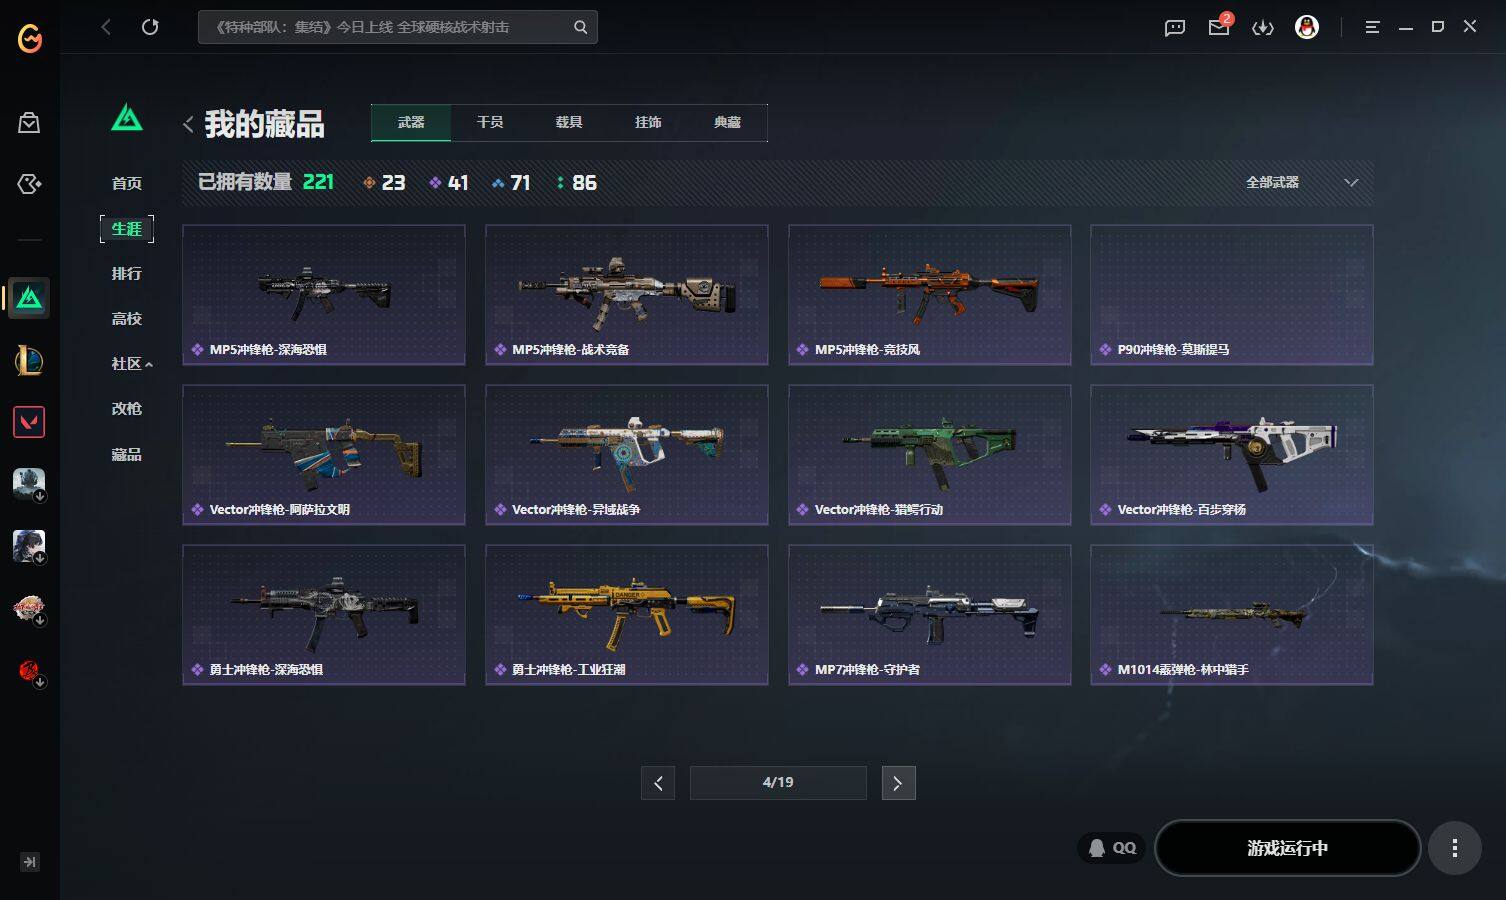Open the QQ bell notification button
This screenshot has width=1506, height=900.
(1112, 848)
